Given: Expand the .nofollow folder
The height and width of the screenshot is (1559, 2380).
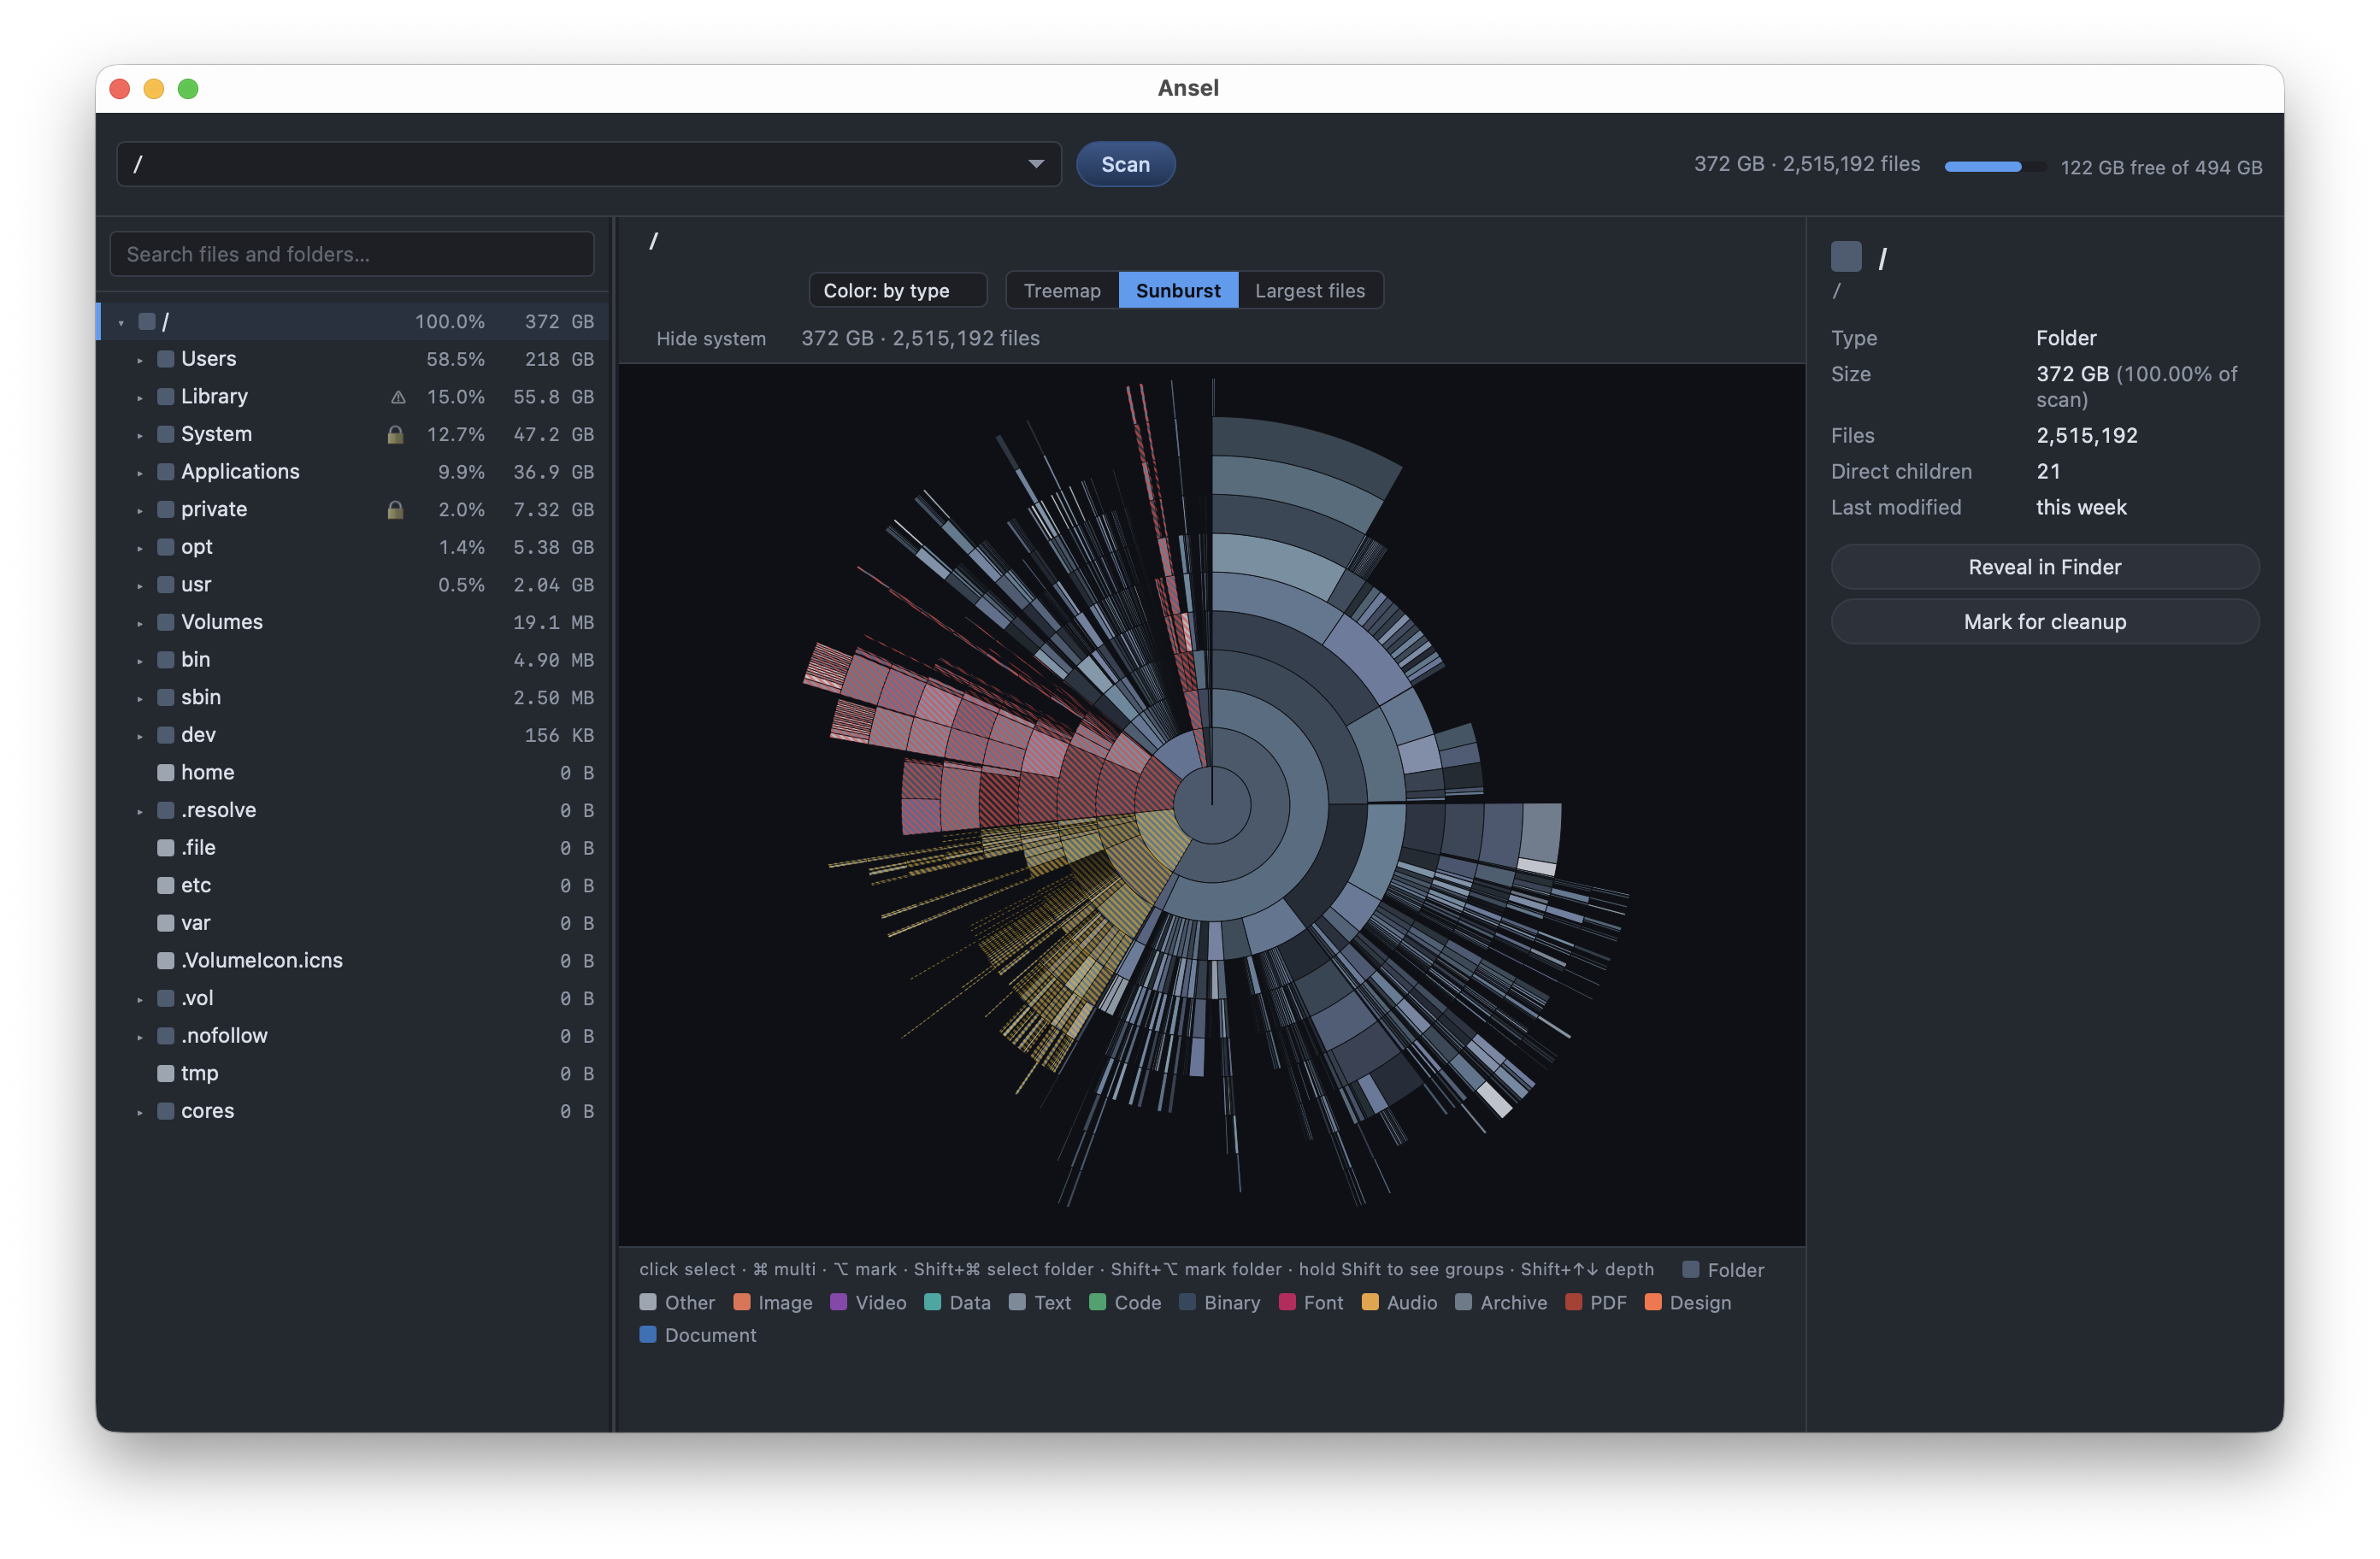Looking at the screenshot, I should [140, 1037].
